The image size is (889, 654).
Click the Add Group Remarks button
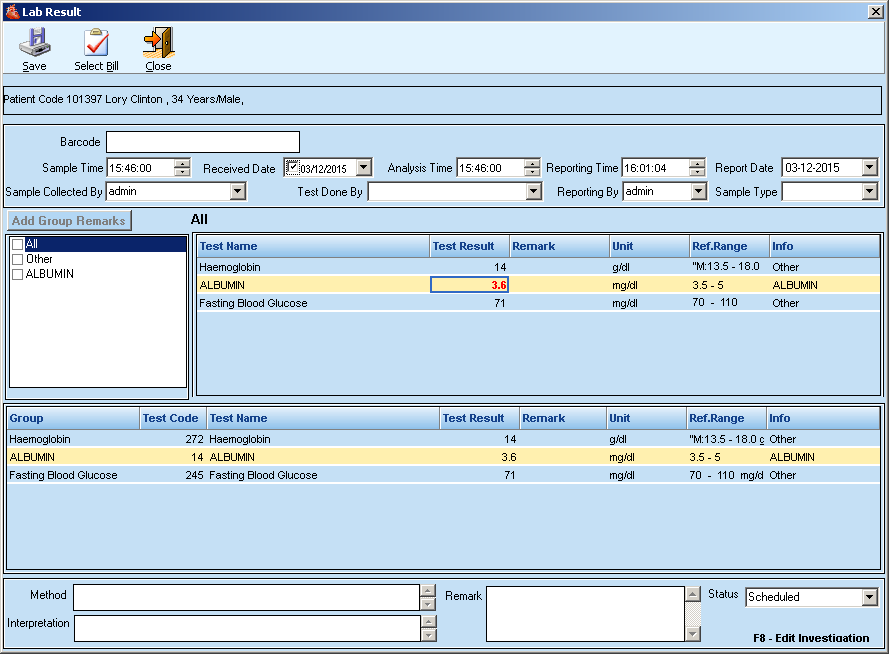pyautogui.click(x=68, y=221)
